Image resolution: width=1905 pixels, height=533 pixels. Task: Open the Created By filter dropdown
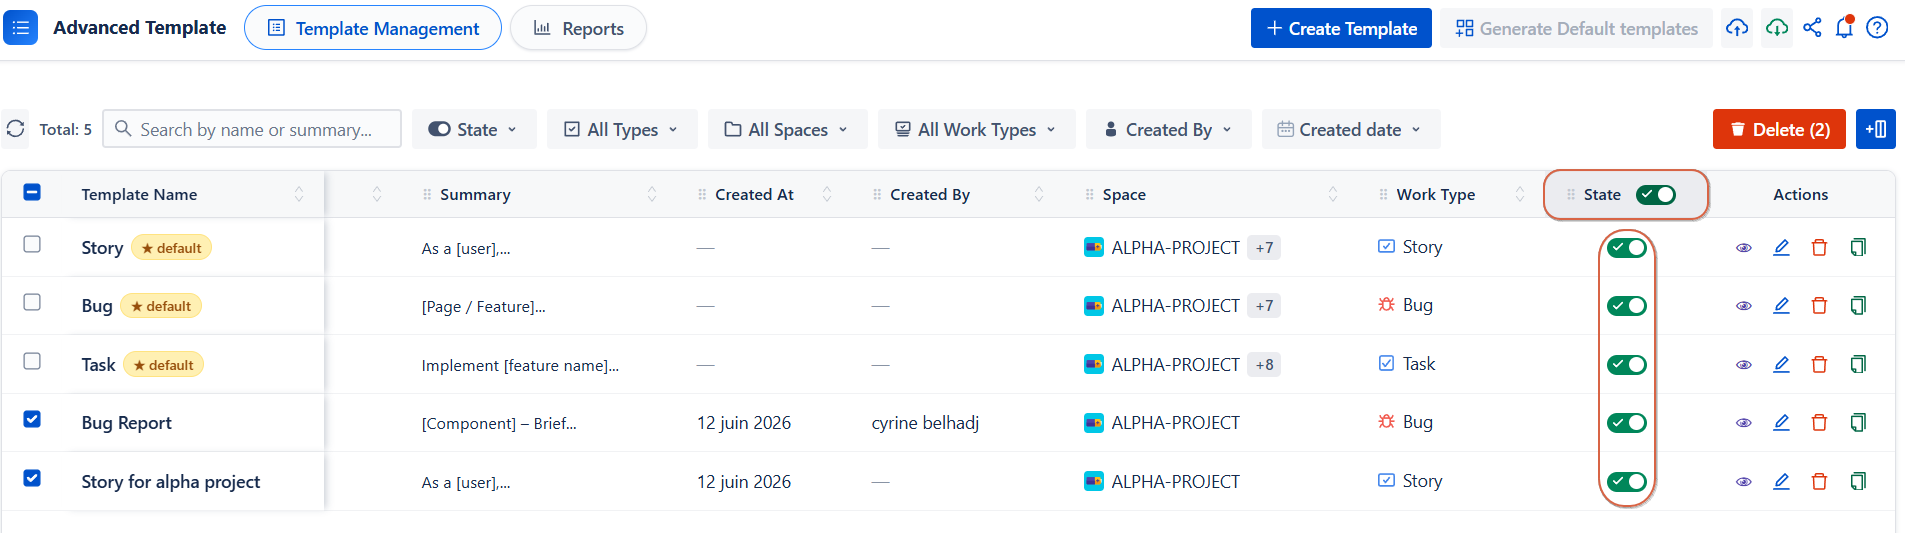point(1168,129)
